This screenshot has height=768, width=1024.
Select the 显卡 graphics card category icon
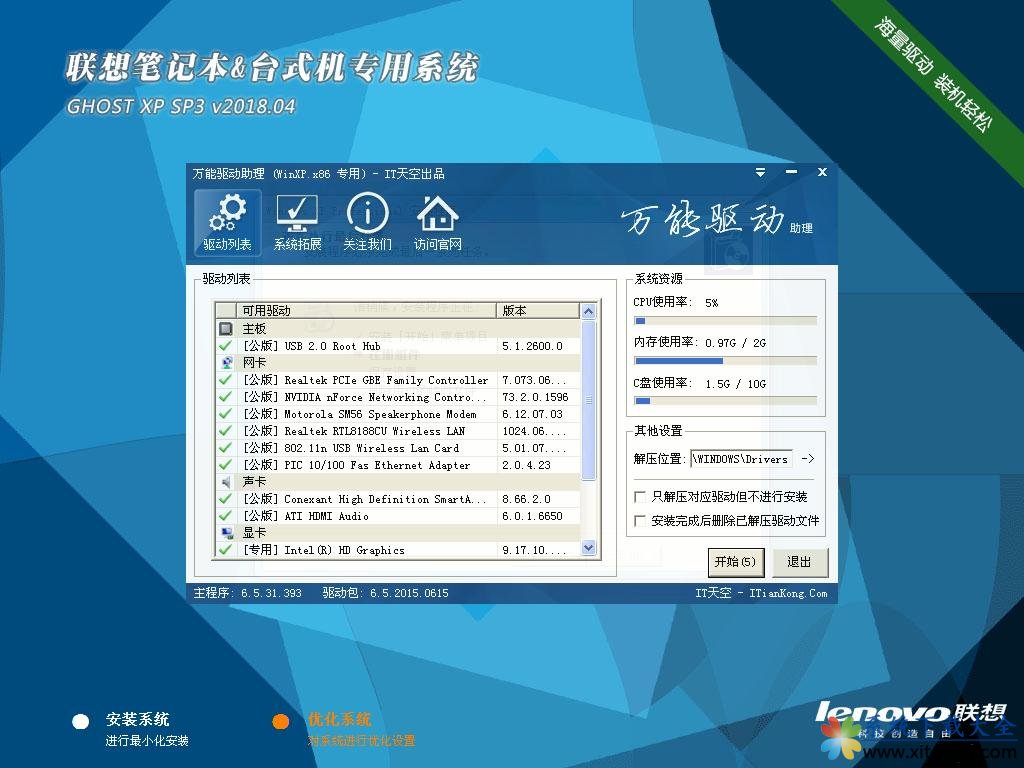pyautogui.click(x=227, y=532)
